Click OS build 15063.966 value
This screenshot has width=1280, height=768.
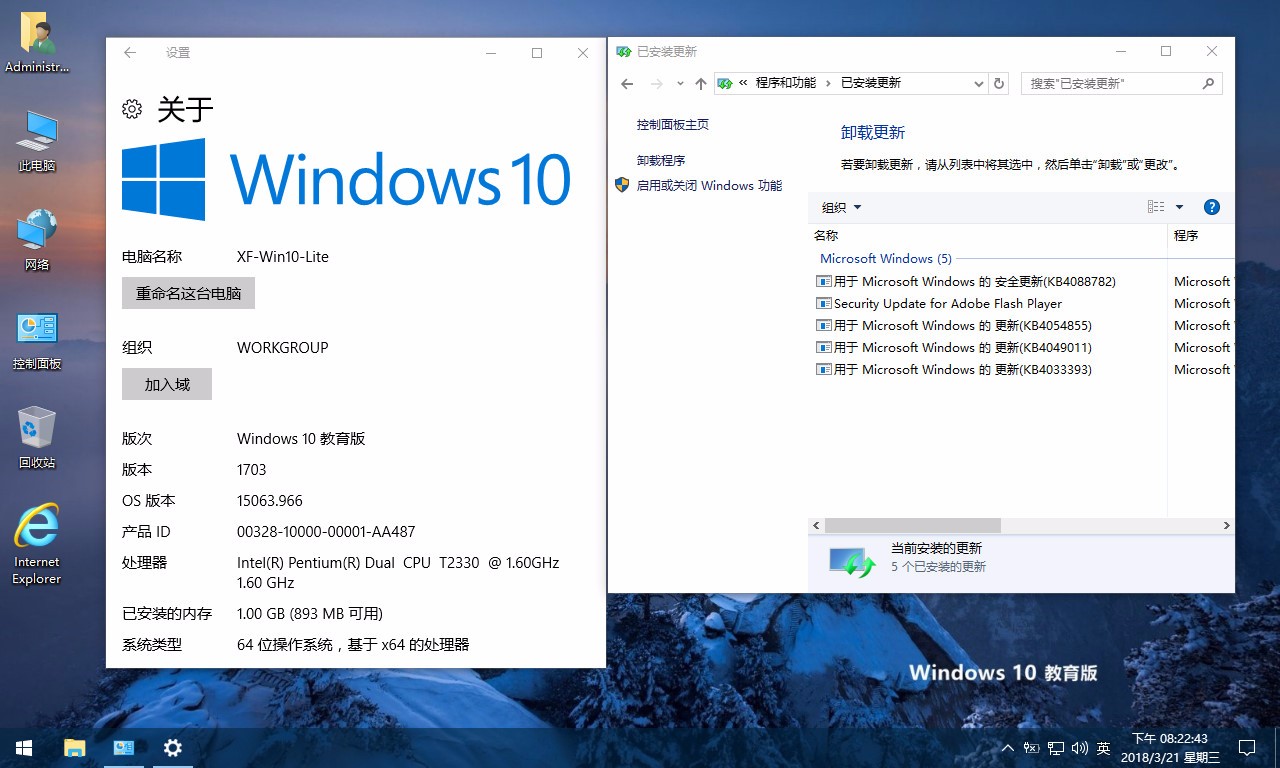click(270, 501)
